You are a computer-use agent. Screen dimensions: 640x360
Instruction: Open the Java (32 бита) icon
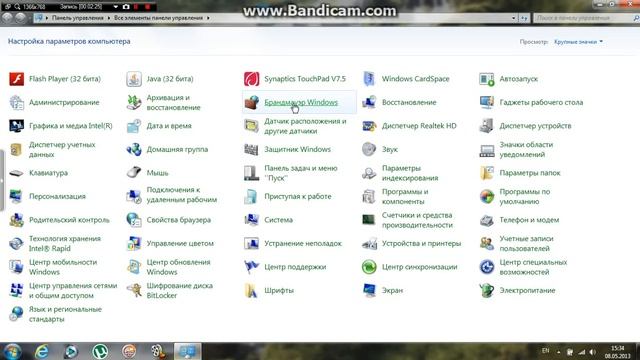134,79
